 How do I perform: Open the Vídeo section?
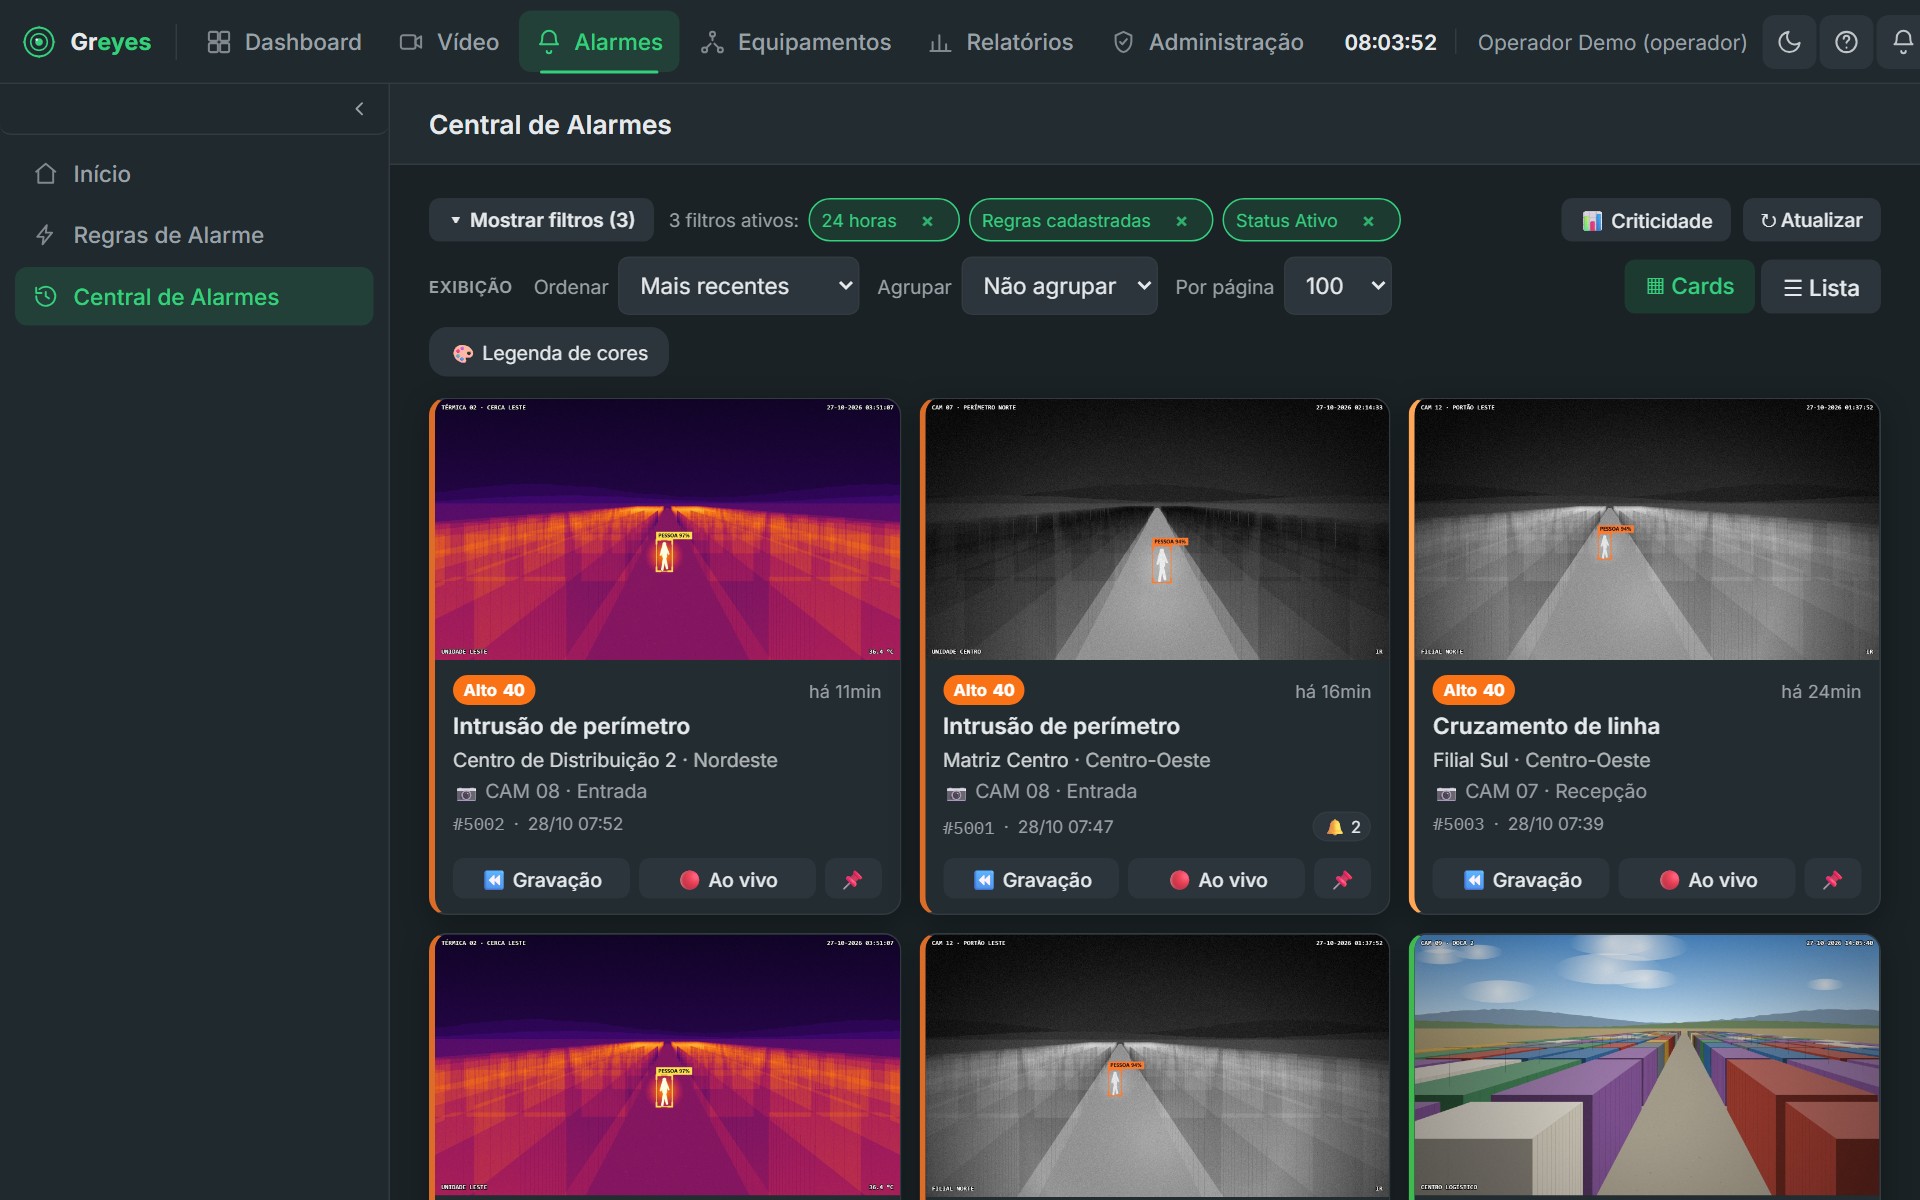point(449,42)
